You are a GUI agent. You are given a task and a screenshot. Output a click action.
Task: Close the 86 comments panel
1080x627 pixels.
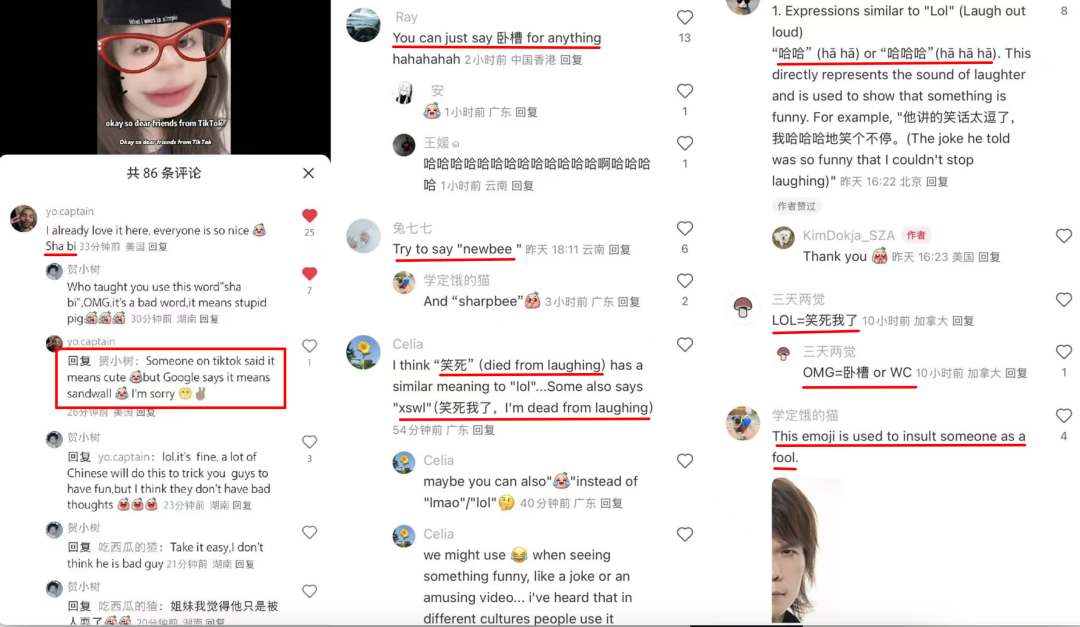[309, 173]
